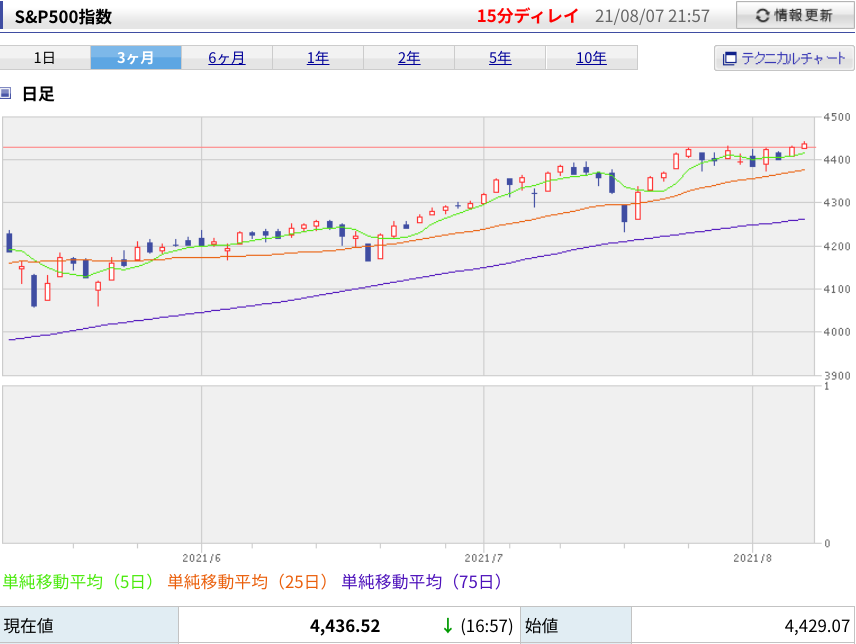Click the 情報更新 refresh button
The image size is (856, 644).
tap(795, 15)
